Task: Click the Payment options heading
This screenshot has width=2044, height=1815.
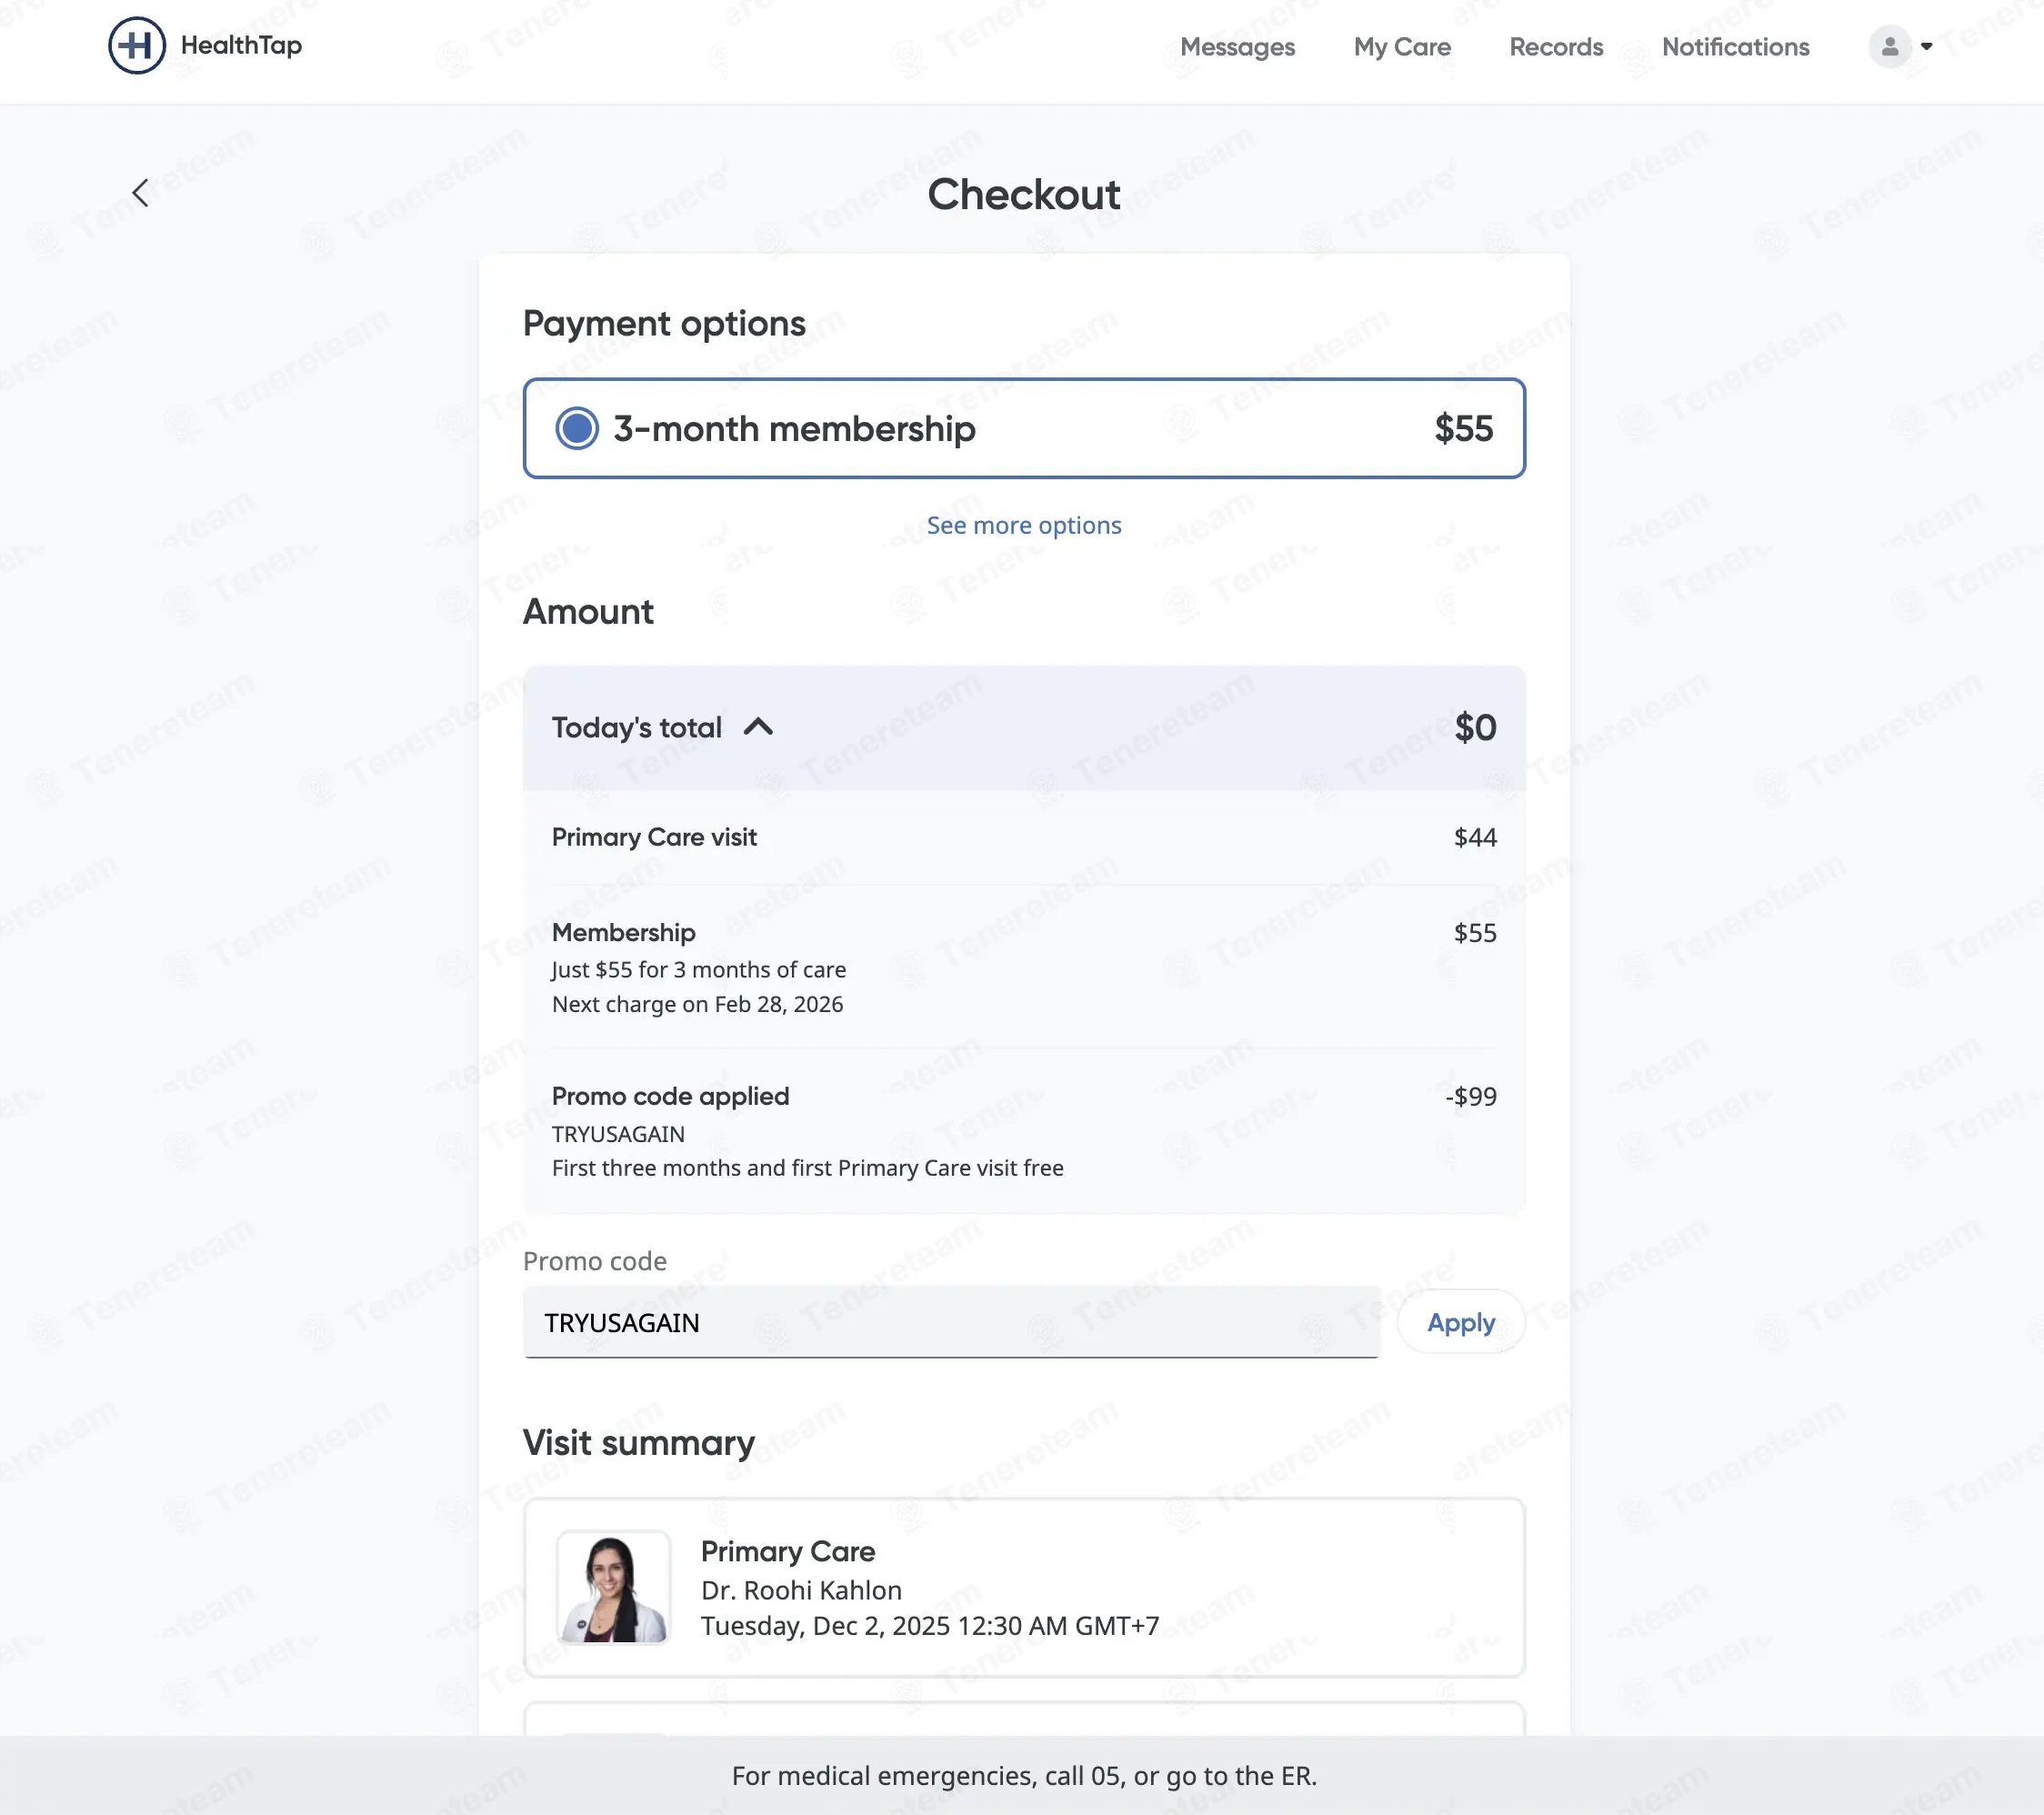Action: [x=664, y=323]
